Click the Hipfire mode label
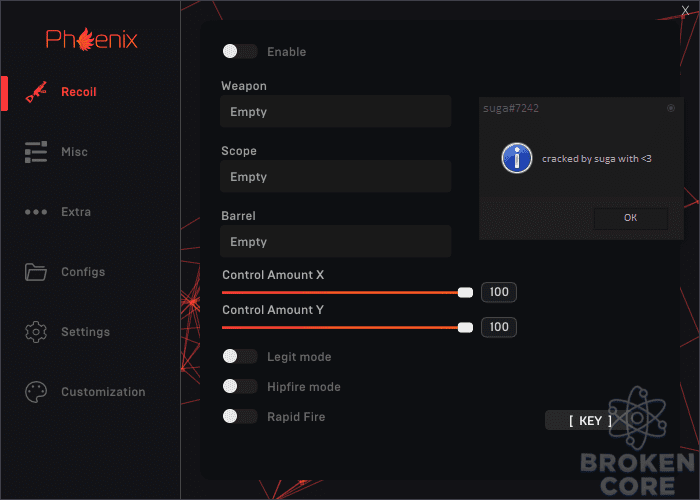Viewport: 700px width, 500px height. pyautogui.click(x=304, y=387)
